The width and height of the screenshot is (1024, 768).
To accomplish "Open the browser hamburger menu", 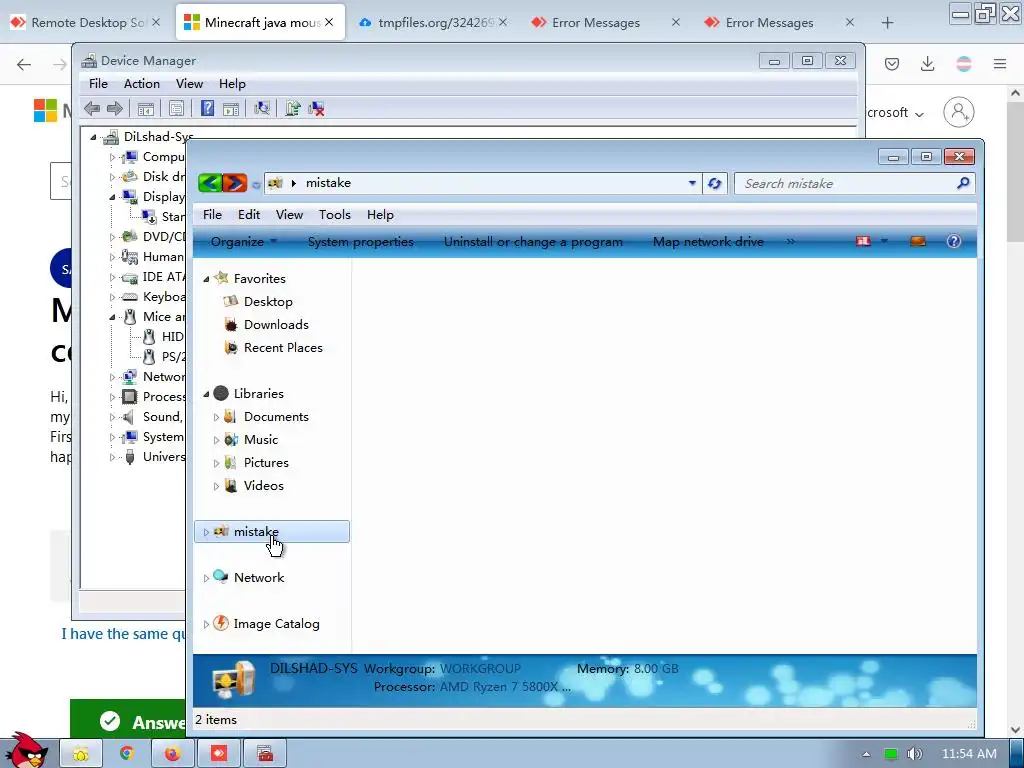I will [1000, 64].
